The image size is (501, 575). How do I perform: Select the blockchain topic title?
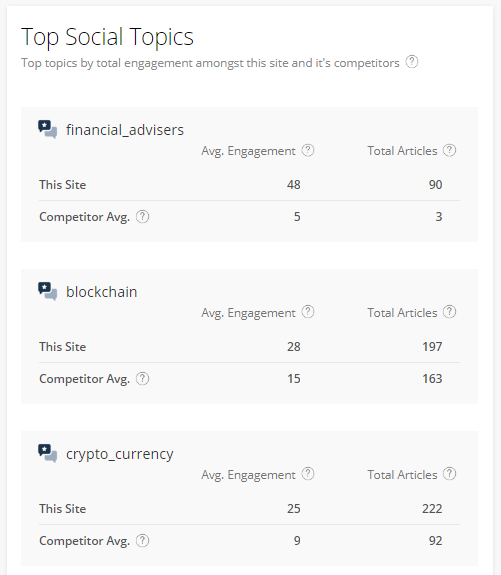[102, 292]
